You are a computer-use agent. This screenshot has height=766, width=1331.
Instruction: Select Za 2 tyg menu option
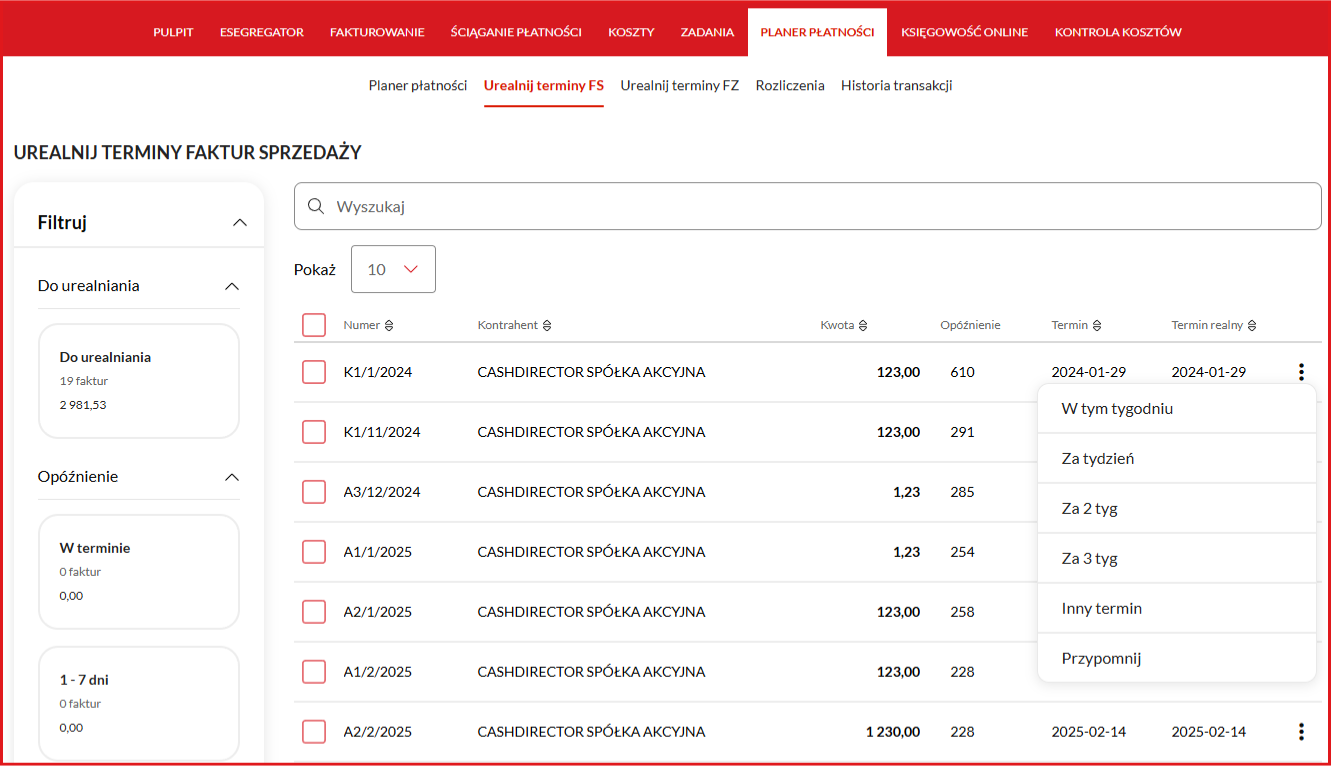(x=1177, y=508)
